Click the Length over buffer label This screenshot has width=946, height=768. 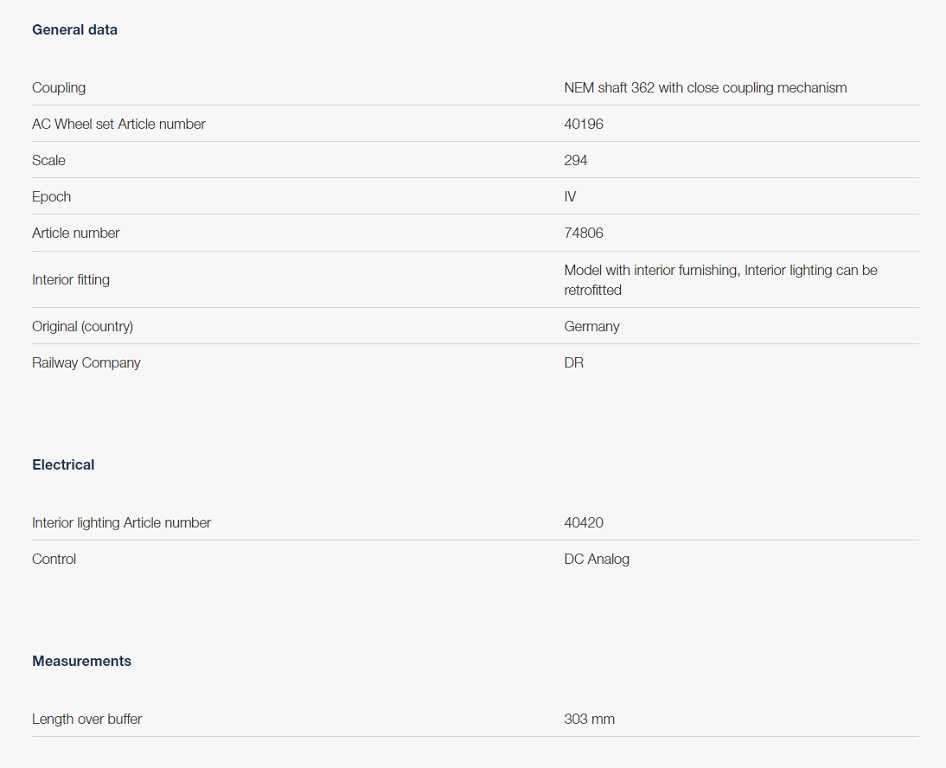click(x=87, y=719)
